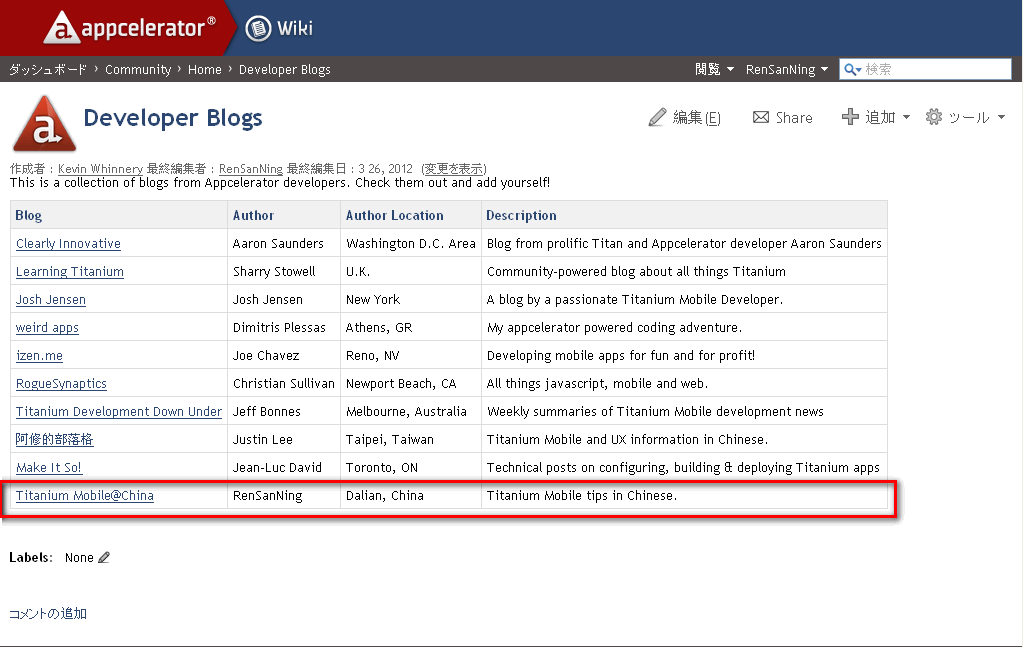The height and width of the screenshot is (647, 1023).
Task: Click the gear icon for ツール
Action: [x=934, y=117]
